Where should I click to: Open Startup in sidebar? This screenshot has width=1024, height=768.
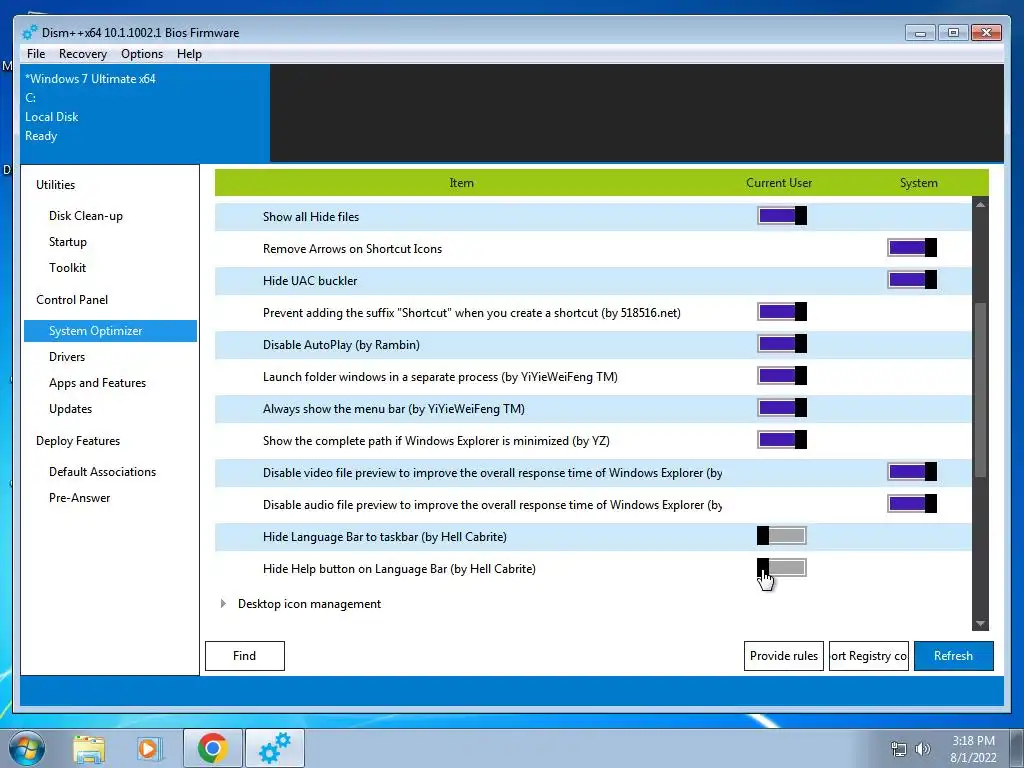pos(68,242)
